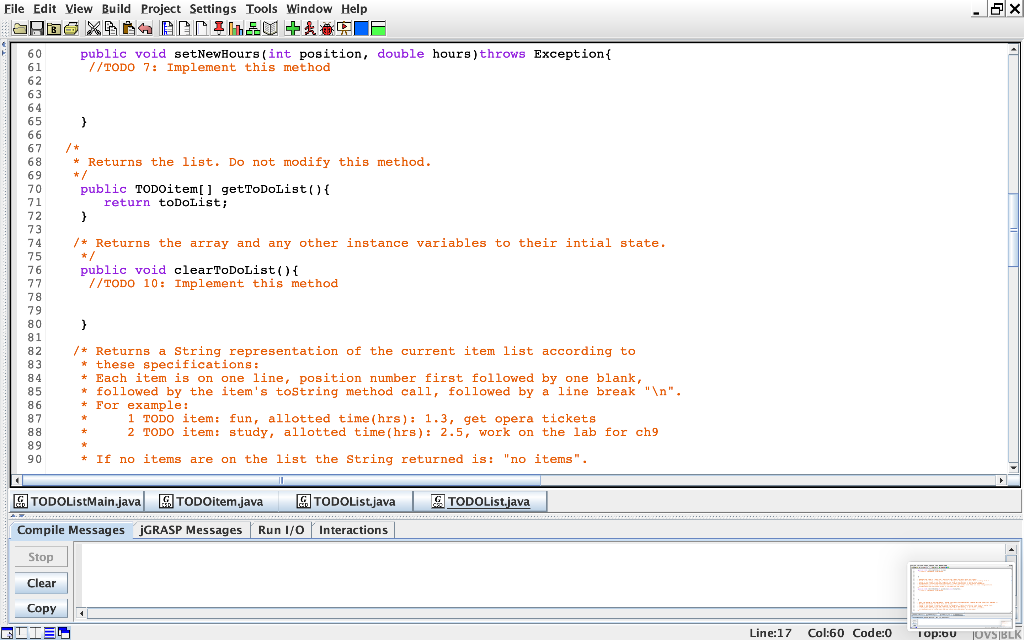The width and height of the screenshot is (1024, 640).
Task: Click the cascade overlapping-windows icon in the bottom-left corner
Action: point(64,633)
